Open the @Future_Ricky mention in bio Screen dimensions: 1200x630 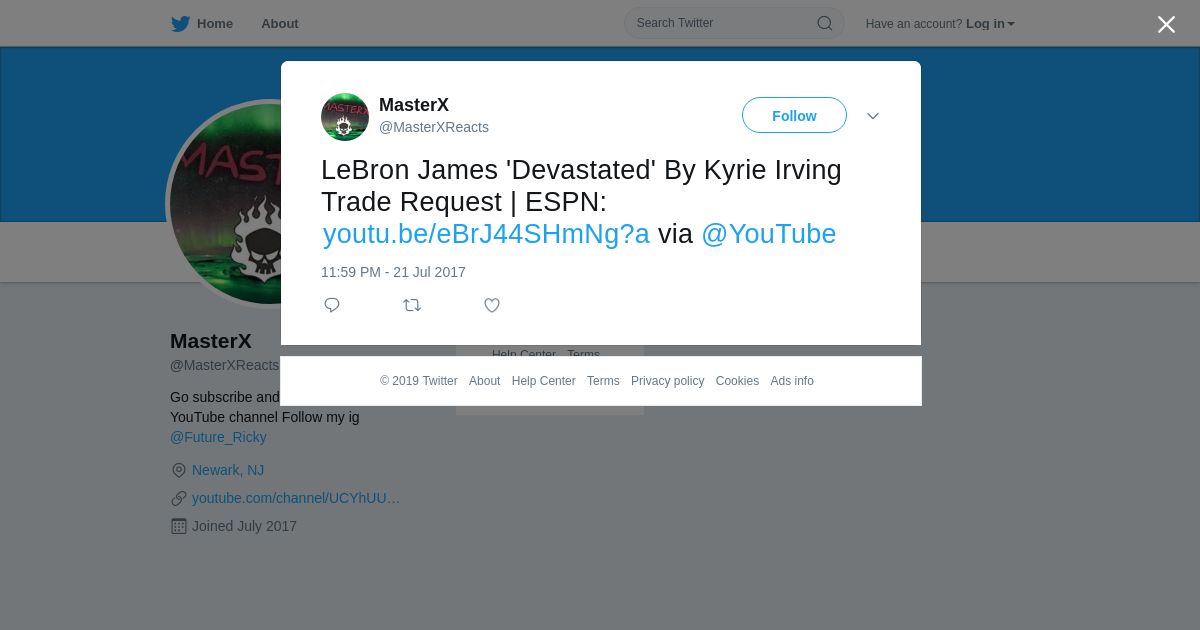click(x=218, y=437)
